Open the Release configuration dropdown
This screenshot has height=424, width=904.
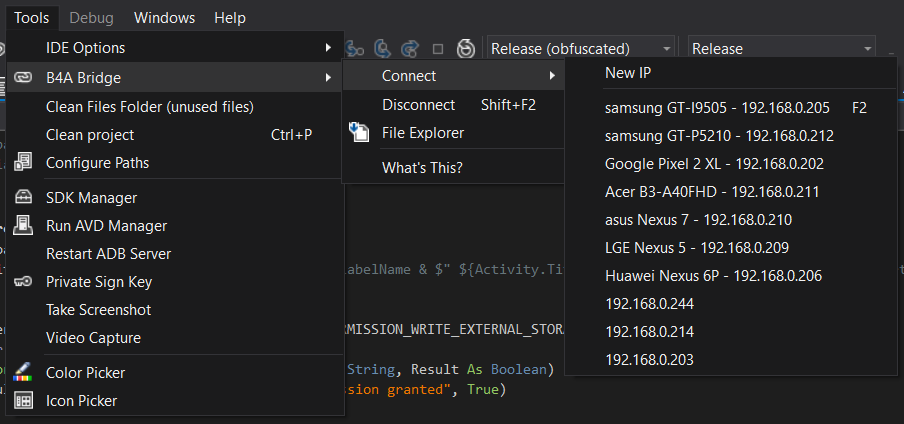pos(782,48)
